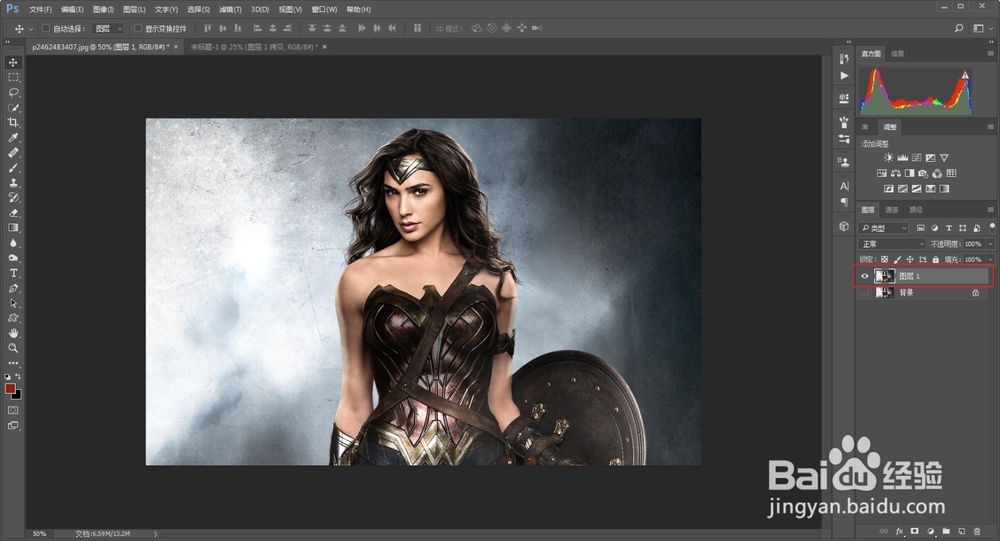The width and height of the screenshot is (1000, 541).
Task: Toggle lock transparent pixels
Action: 885,260
